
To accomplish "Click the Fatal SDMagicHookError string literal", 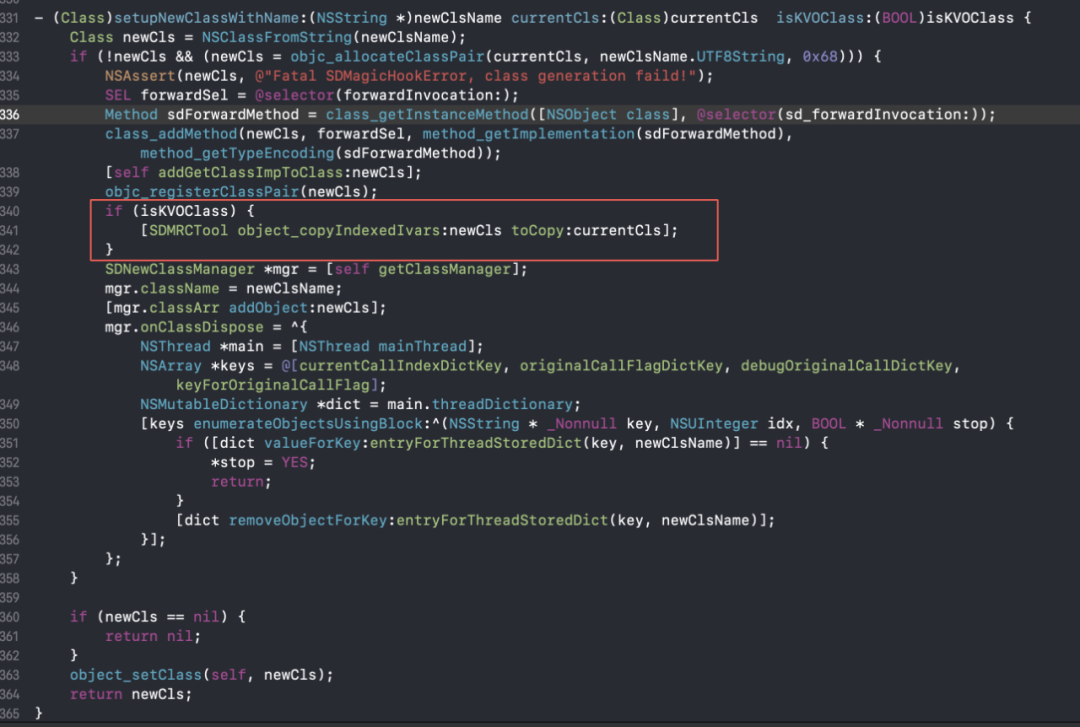I will [475, 76].
